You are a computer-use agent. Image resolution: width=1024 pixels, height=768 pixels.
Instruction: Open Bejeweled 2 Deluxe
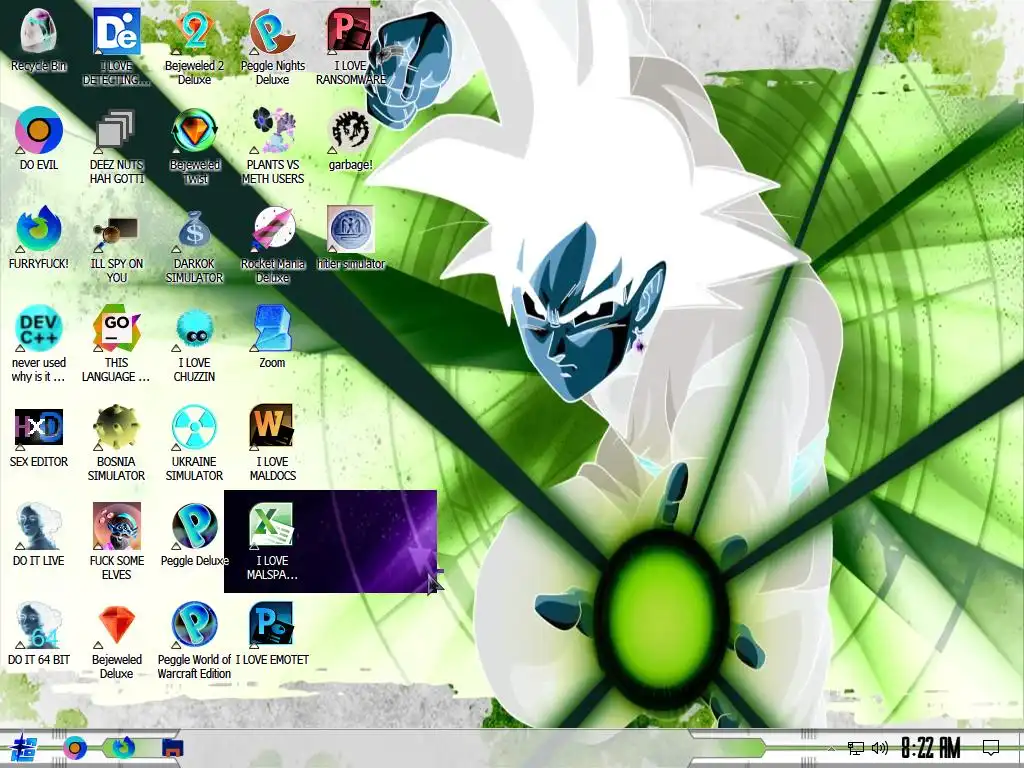(194, 31)
